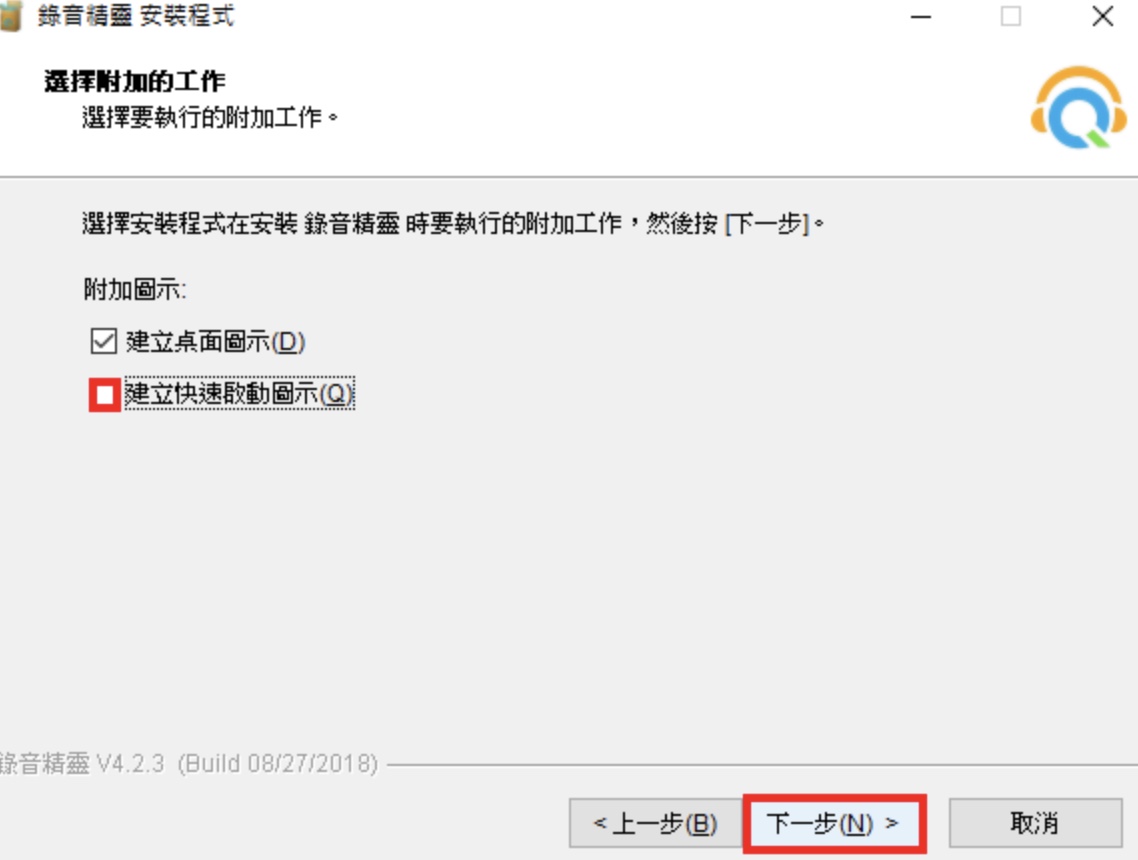Click the bold 選擇附加的工作 heading
Viewport: 1138px width, 860px height.
click(x=135, y=81)
